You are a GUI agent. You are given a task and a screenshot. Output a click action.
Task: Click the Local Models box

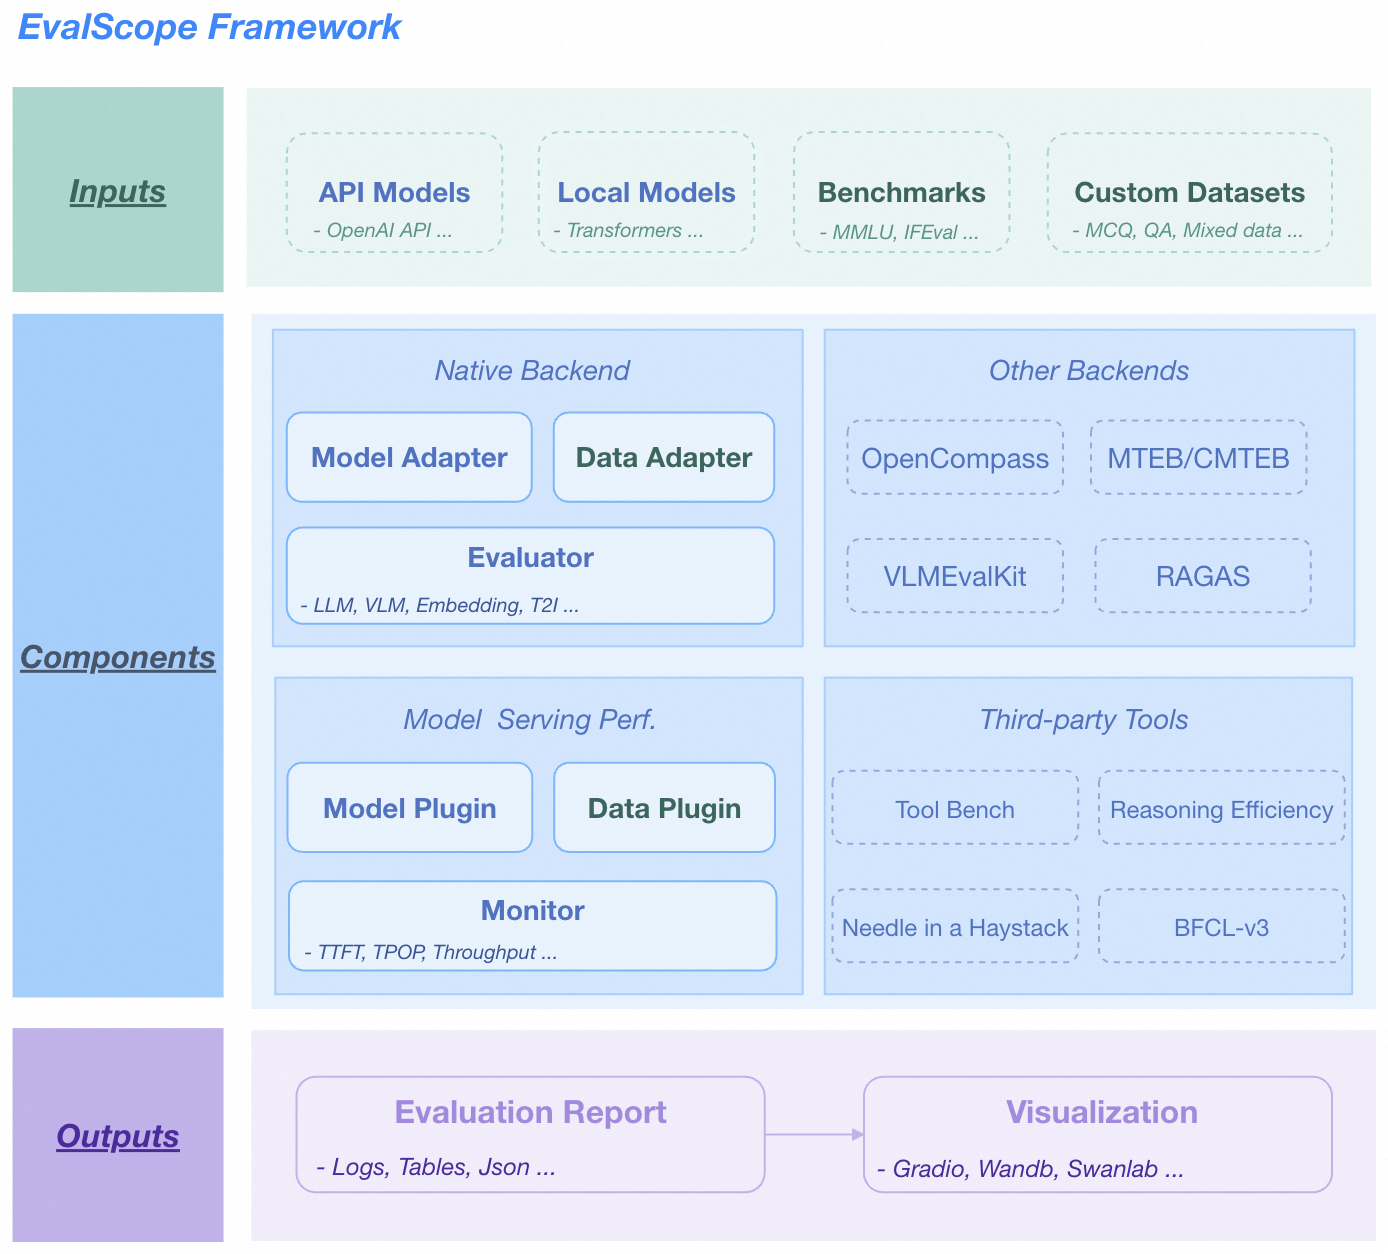(x=646, y=193)
